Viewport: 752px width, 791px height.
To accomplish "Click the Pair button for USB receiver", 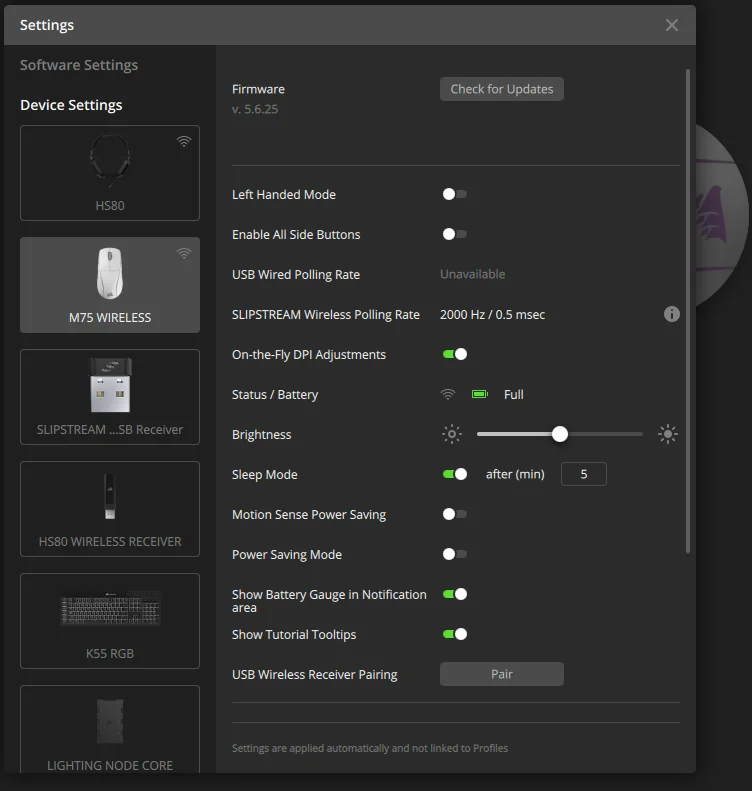I will [502, 674].
